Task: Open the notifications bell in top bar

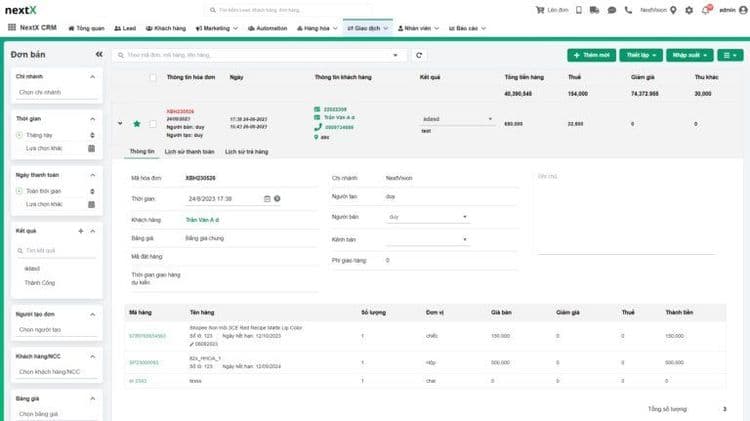Action: pos(707,10)
